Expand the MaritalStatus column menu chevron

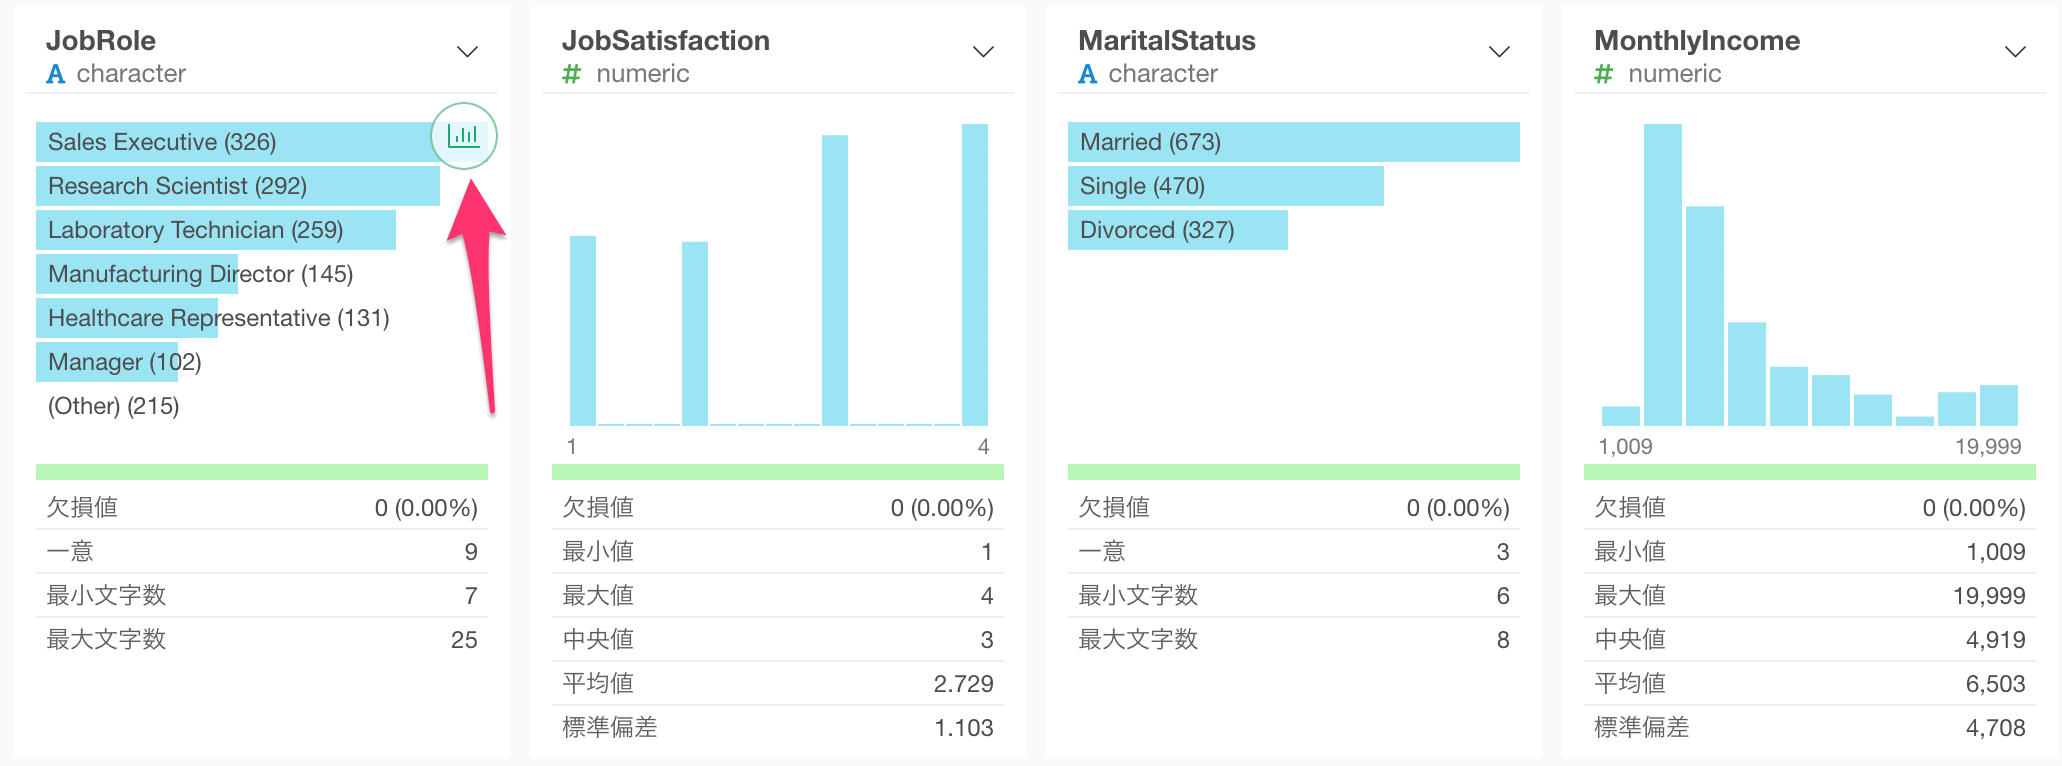[x=1499, y=52]
